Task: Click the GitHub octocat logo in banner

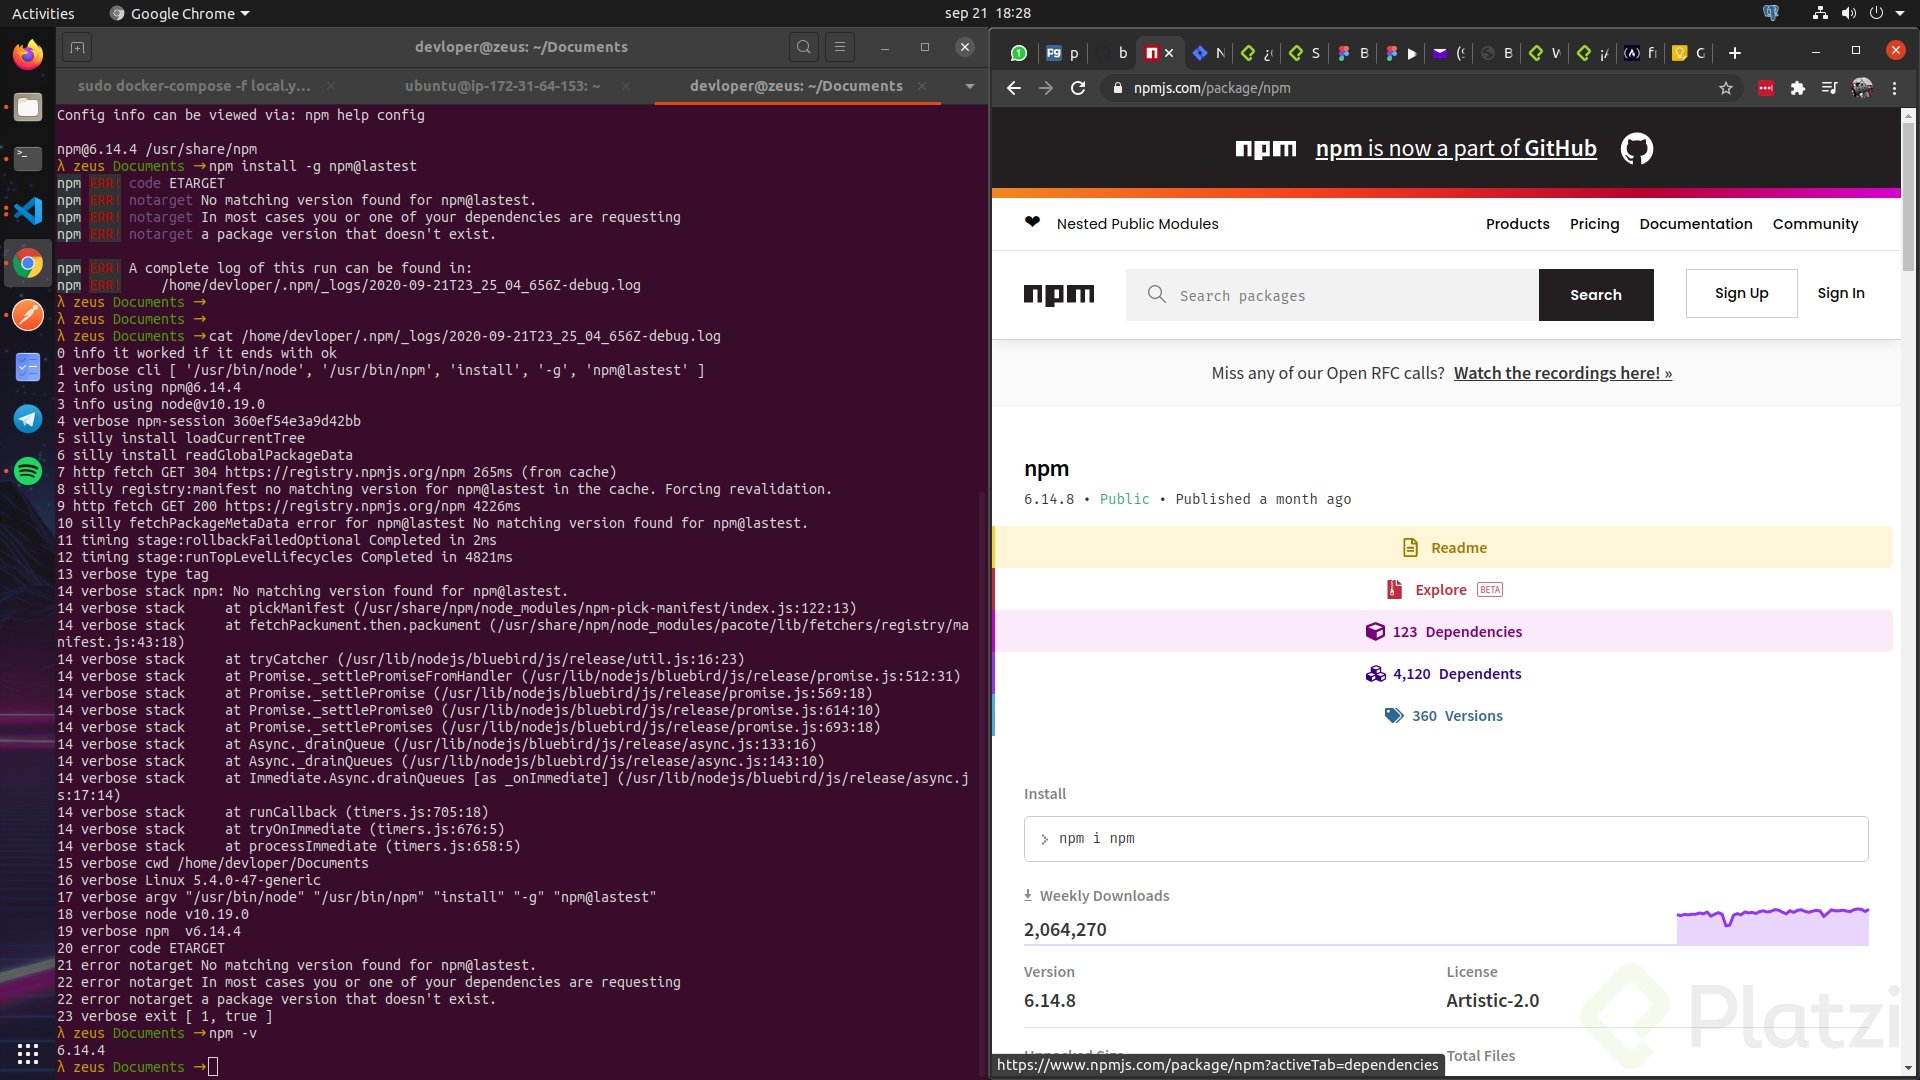Action: click(1637, 149)
